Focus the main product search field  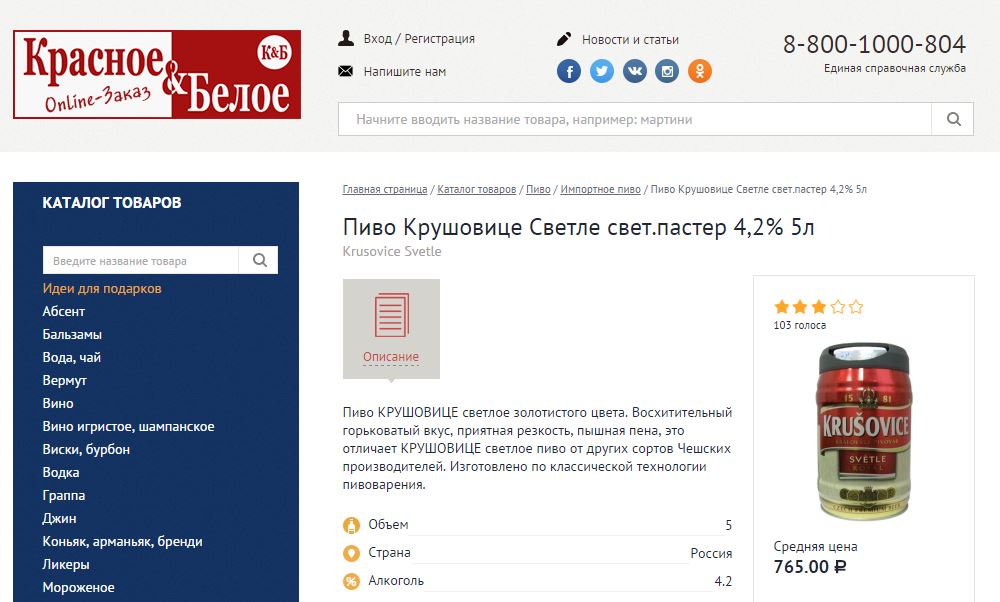tap(635, 119)
